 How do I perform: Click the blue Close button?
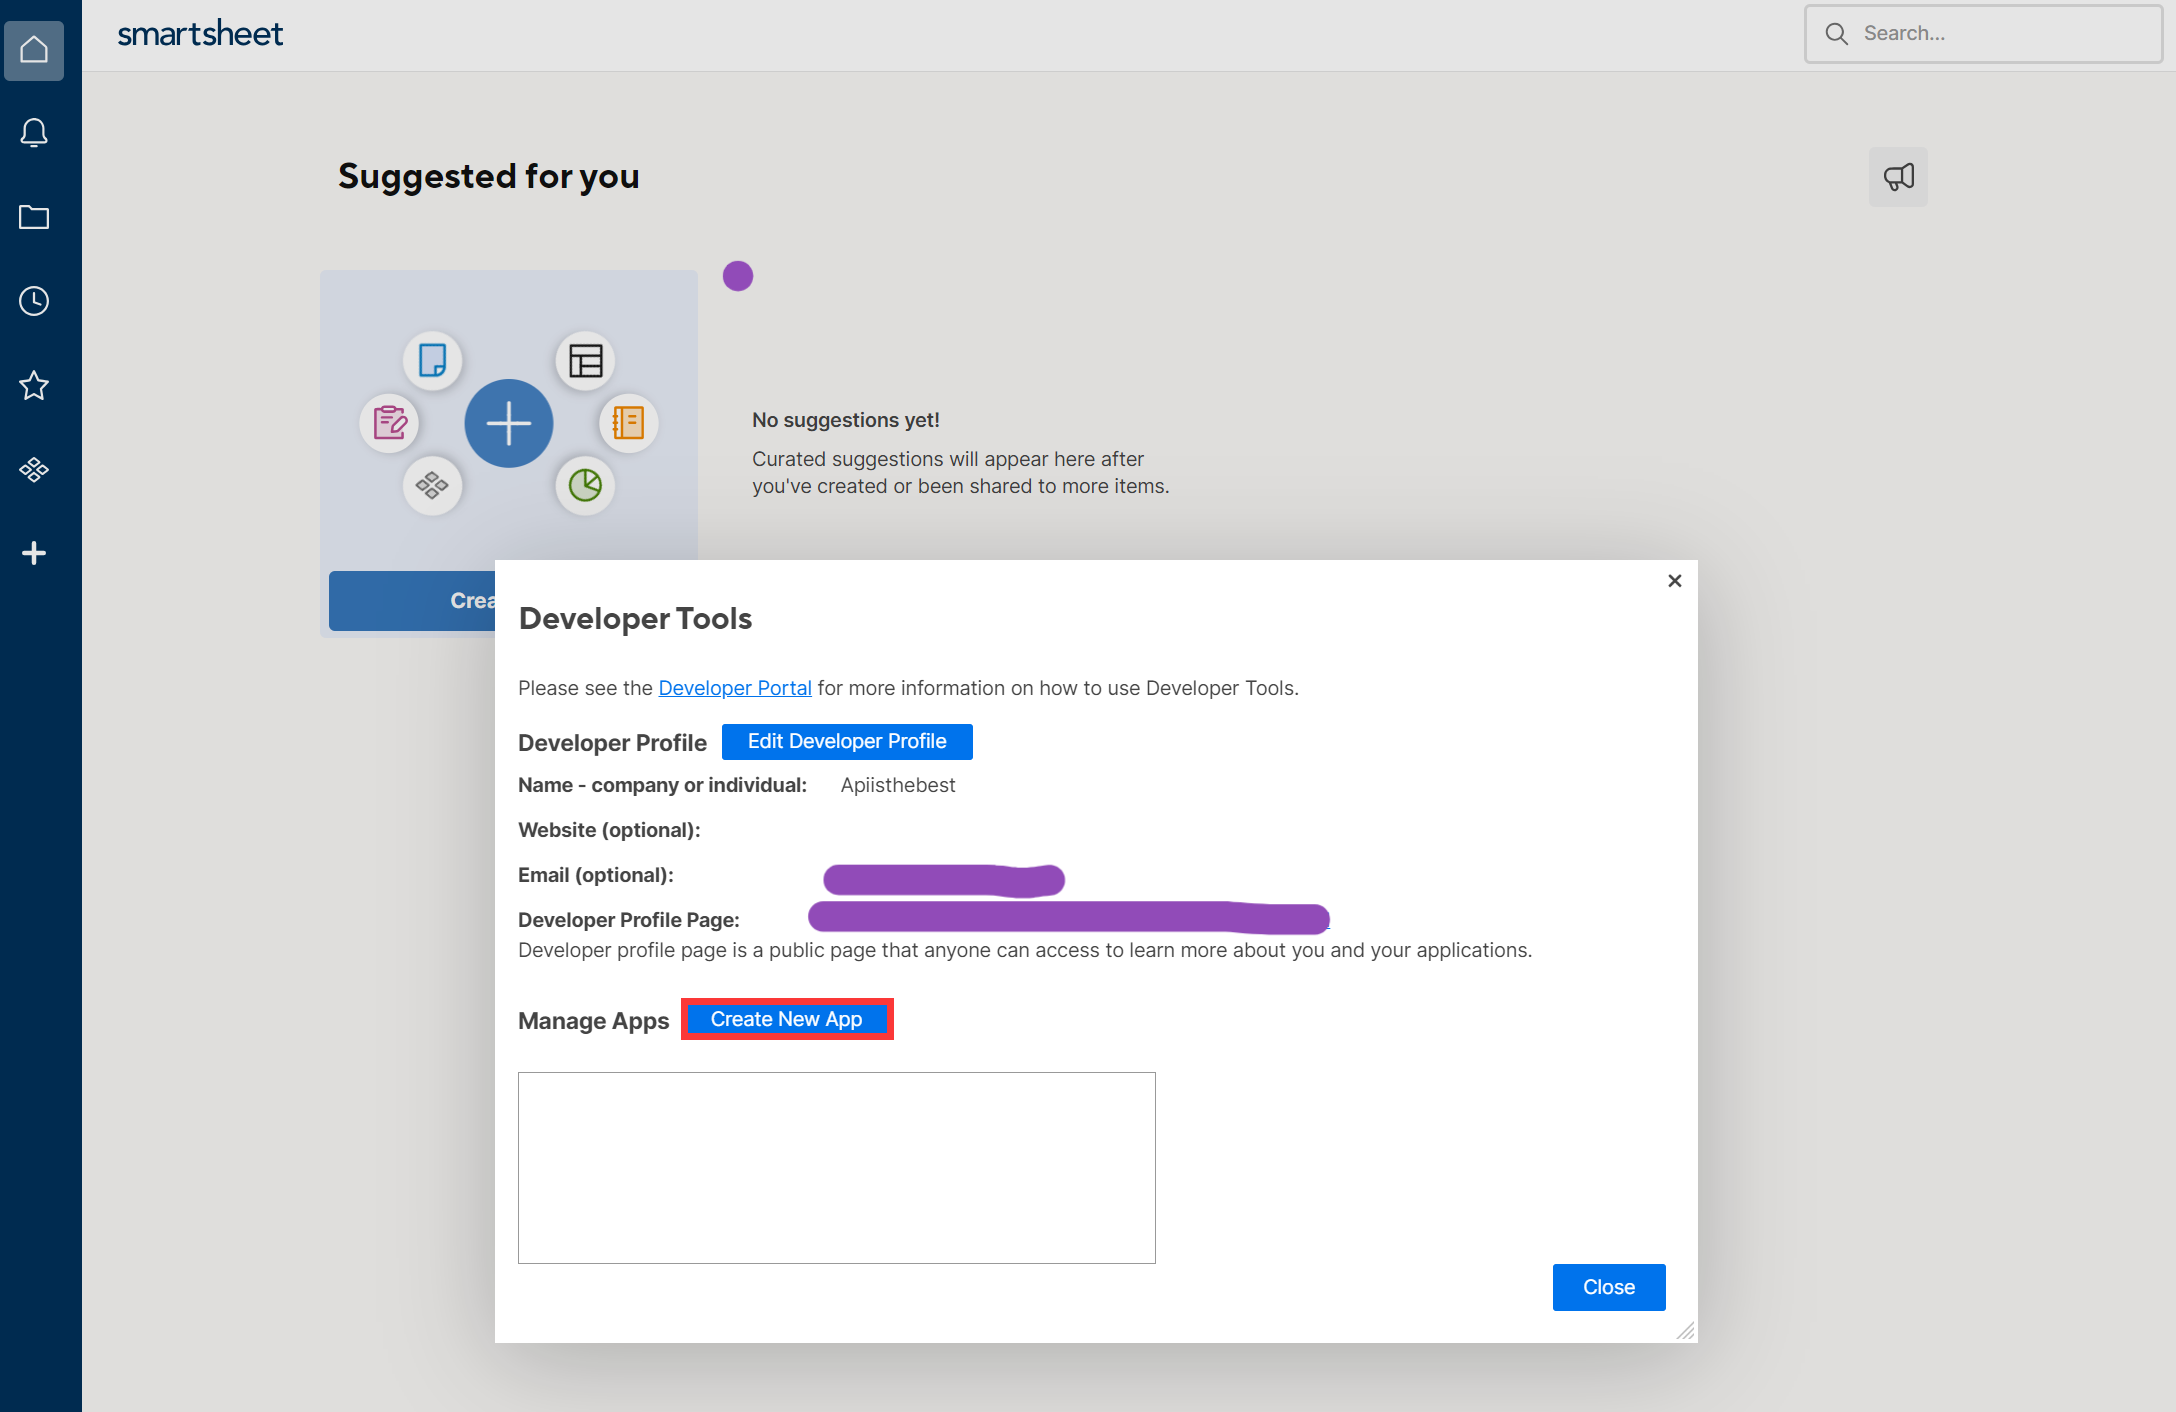(x=1609, y=1287)
